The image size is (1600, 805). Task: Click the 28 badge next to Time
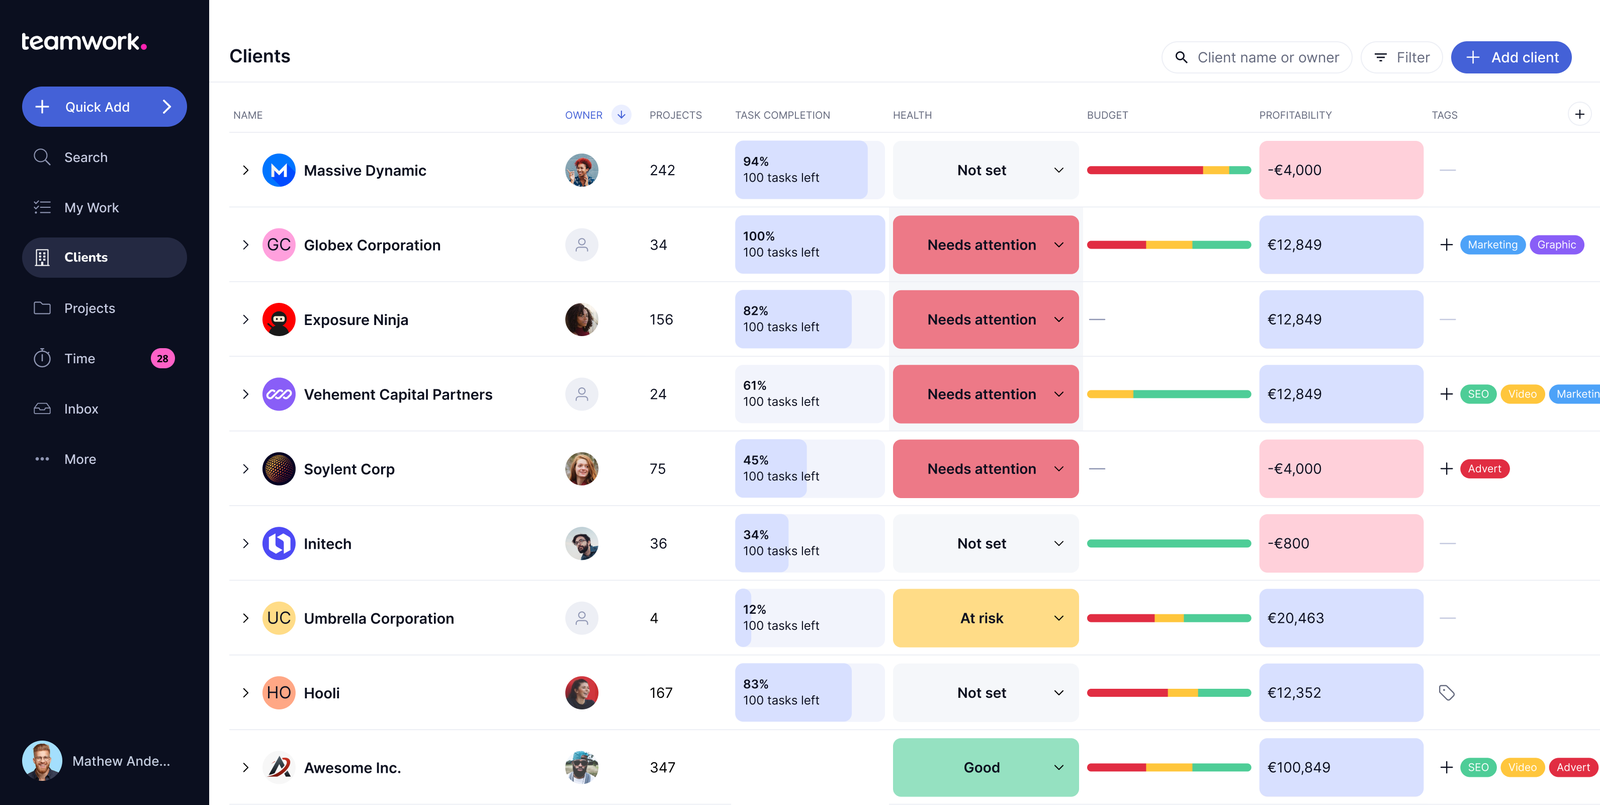pos(163,358)
